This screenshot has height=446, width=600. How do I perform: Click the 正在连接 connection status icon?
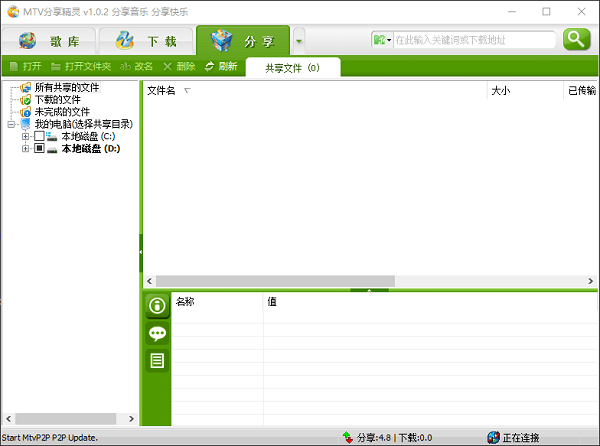click(494, 438)
